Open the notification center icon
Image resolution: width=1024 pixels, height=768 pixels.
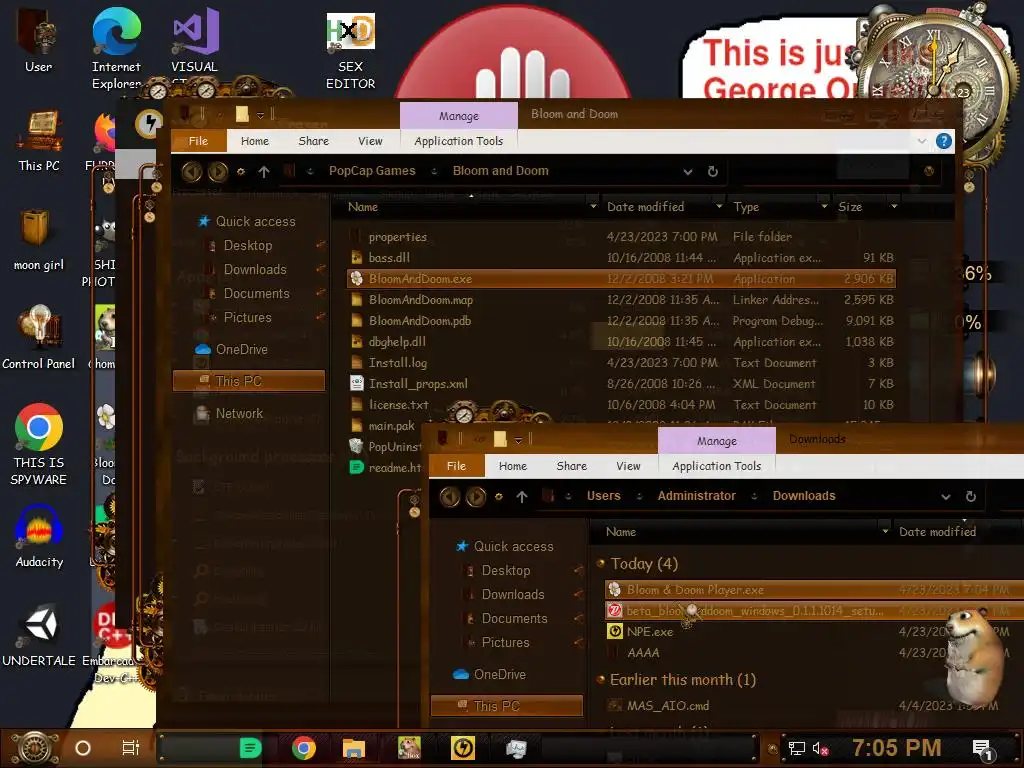982,749
